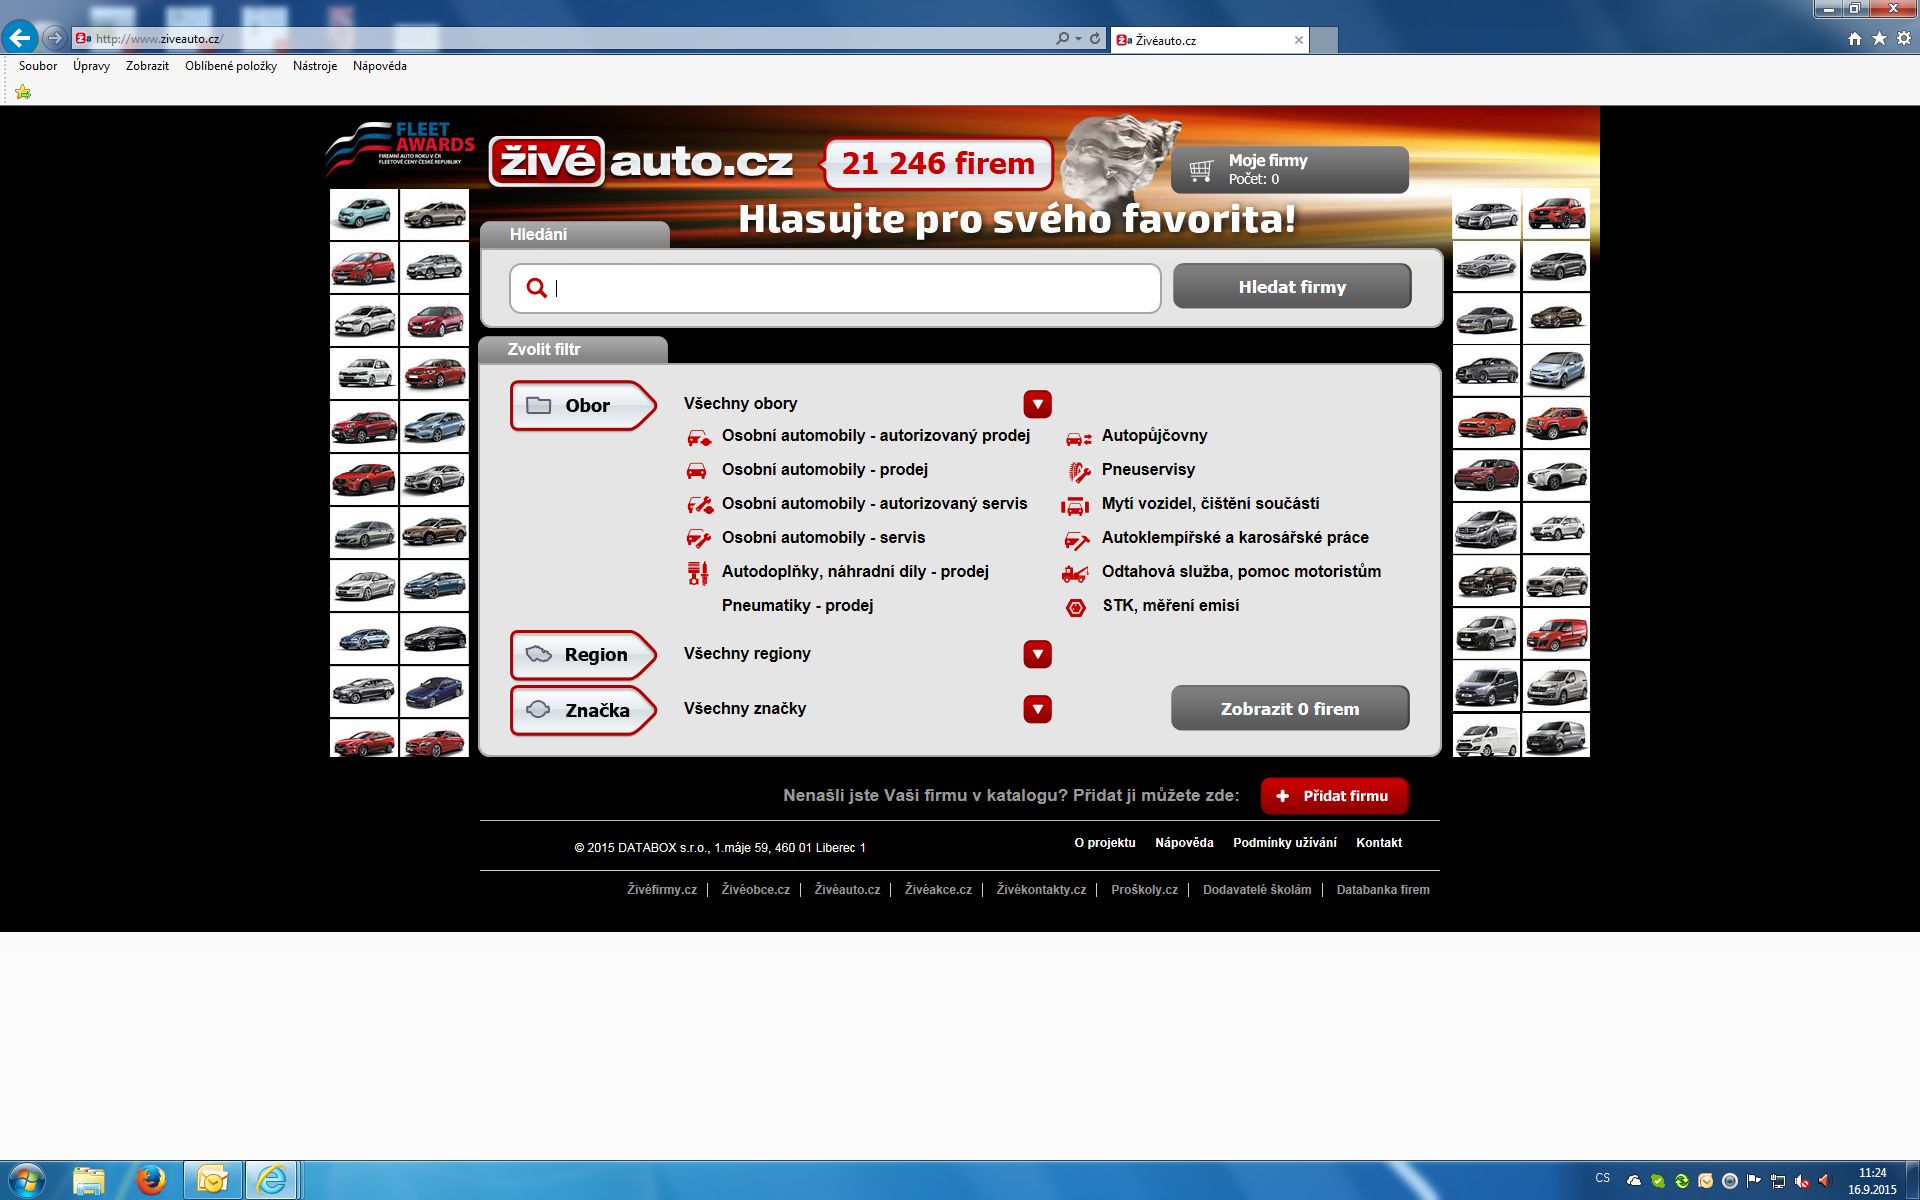Screen dimensions: 1920x1200
Task: Expand the Všechny regiony dropdown arrow
Action: tap(1037, 654)
